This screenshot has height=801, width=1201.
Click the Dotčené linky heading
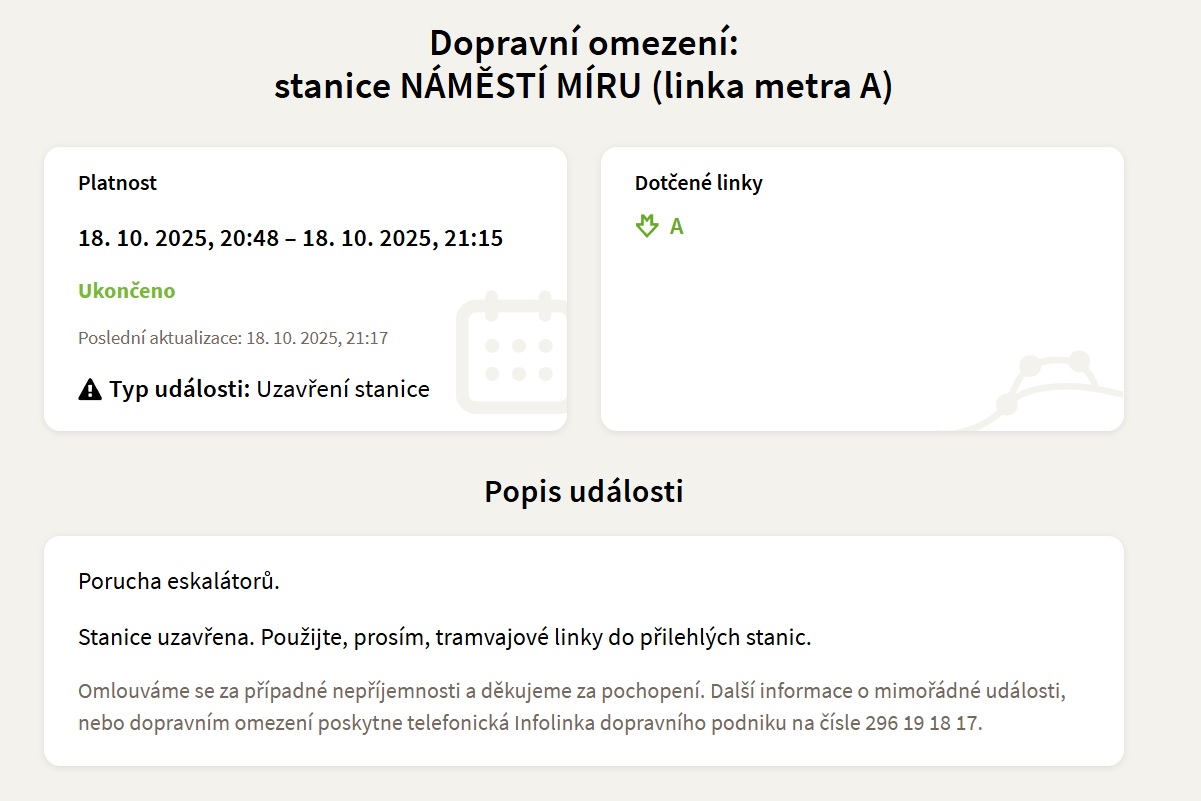point(698,183)
